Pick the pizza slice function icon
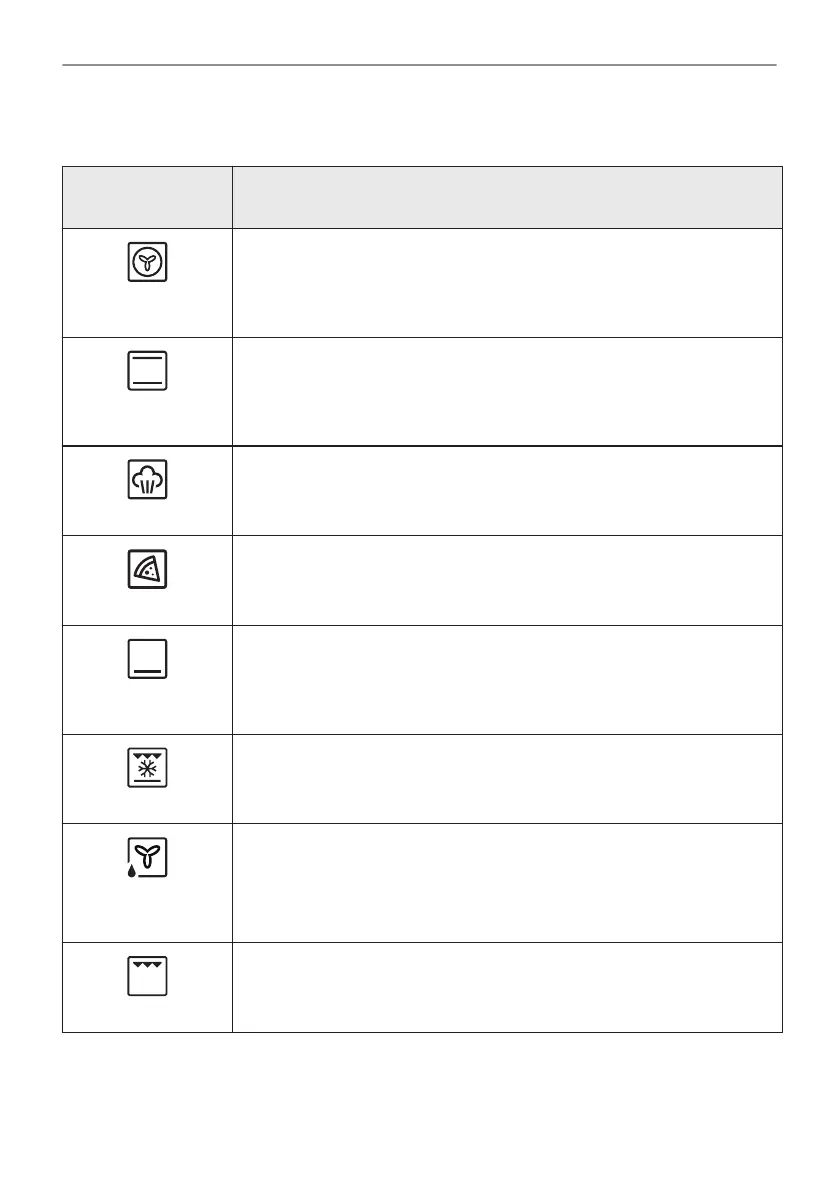This screenshot has width=839, height=1191. pyautogui.click(x=147, y=568)
